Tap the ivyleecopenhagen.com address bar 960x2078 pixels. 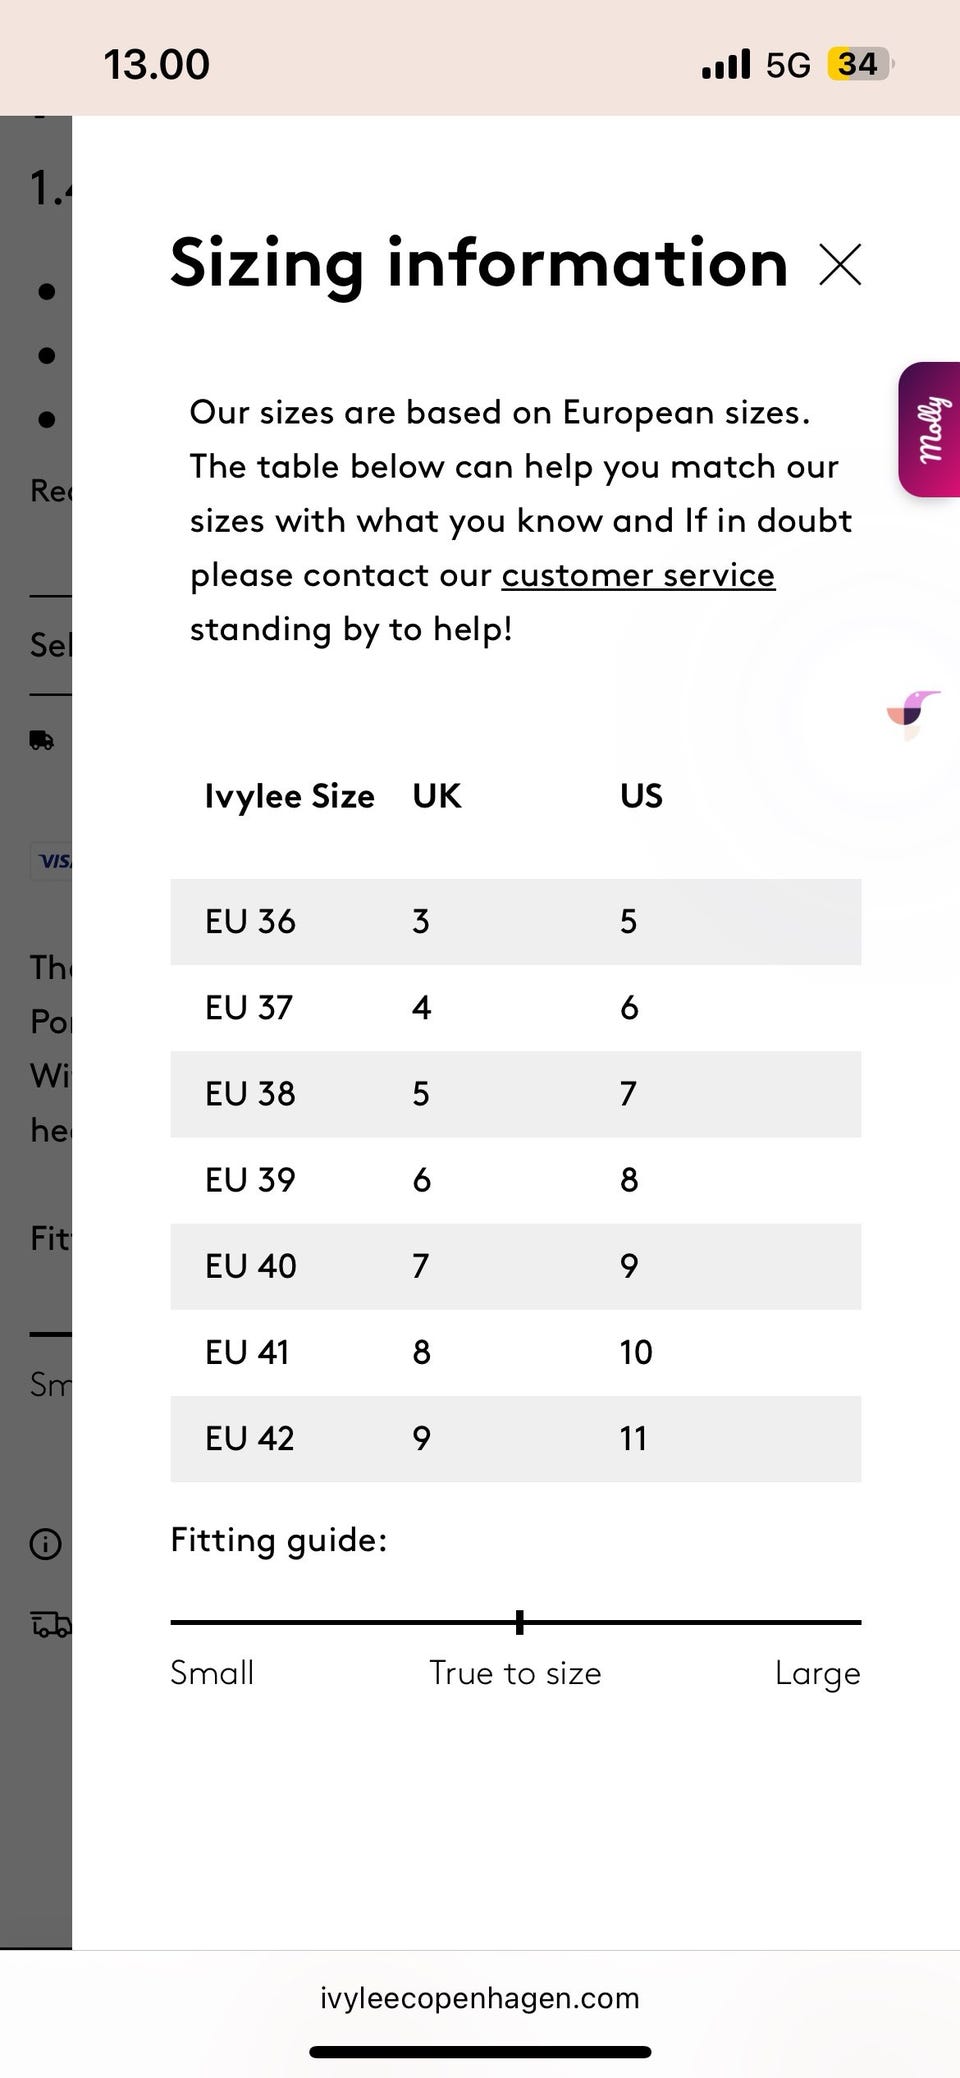tap(480, 1998)
